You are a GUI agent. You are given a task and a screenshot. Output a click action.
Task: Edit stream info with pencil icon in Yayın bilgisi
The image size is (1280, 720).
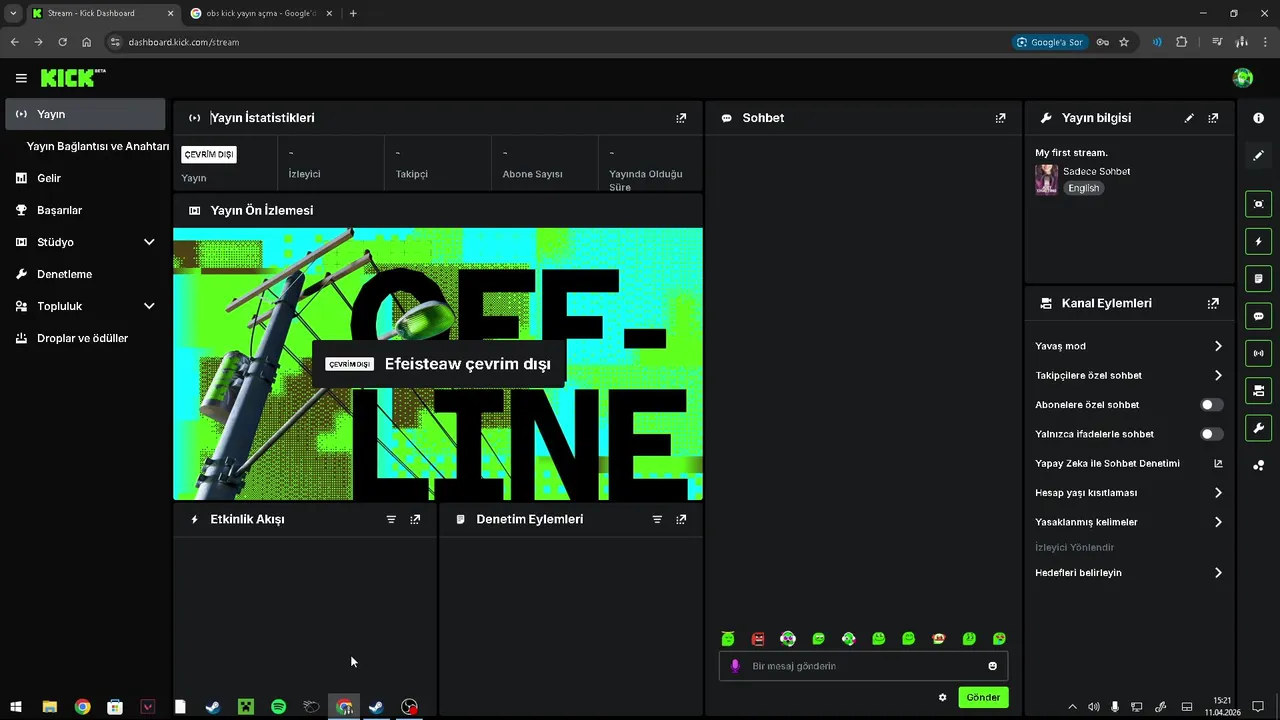click(x=1189, y=118)
